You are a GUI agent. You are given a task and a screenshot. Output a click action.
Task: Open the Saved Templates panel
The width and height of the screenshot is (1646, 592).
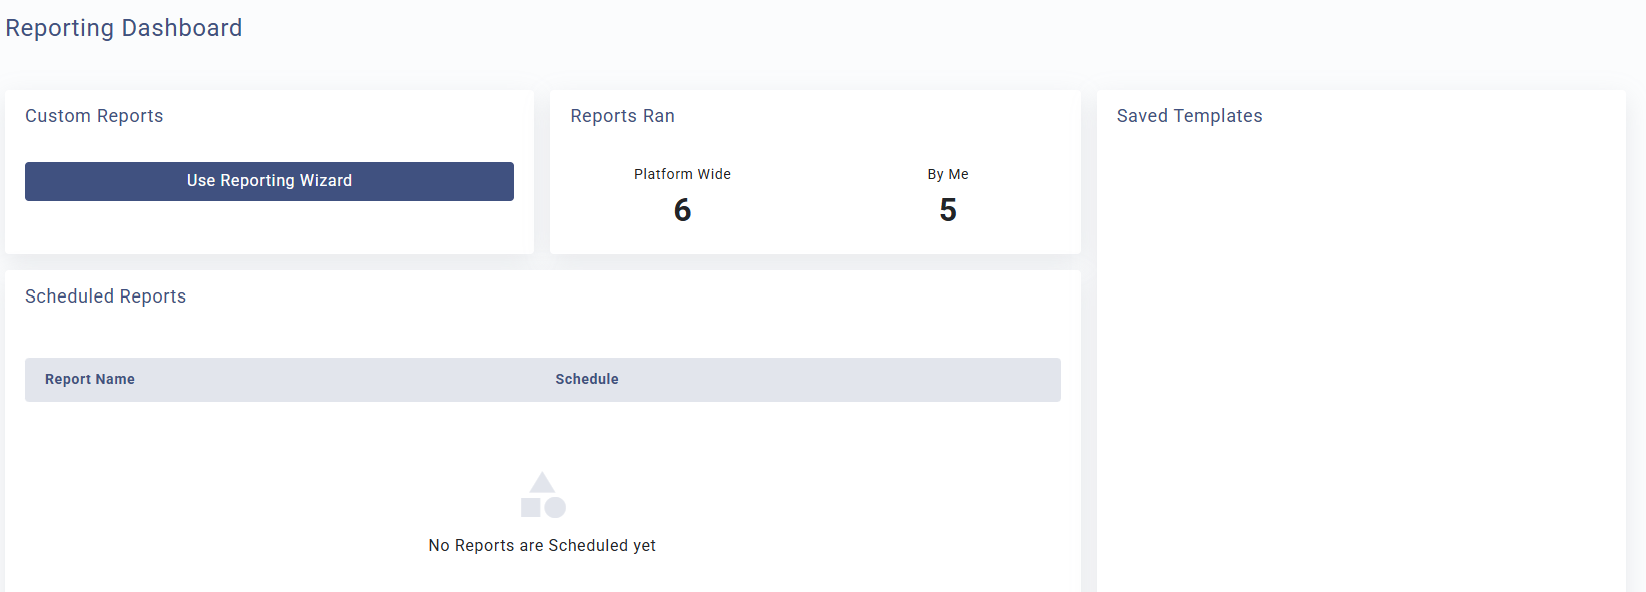(1189, 116)
